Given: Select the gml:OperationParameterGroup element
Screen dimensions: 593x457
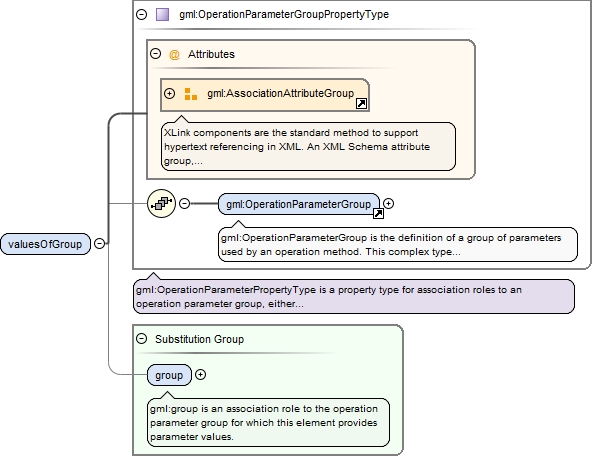Looking at the screenshot, I should point(299,204).
